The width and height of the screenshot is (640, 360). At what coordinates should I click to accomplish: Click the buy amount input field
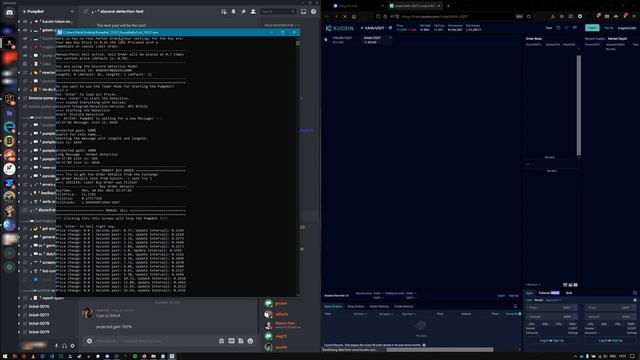coord(552,316)
